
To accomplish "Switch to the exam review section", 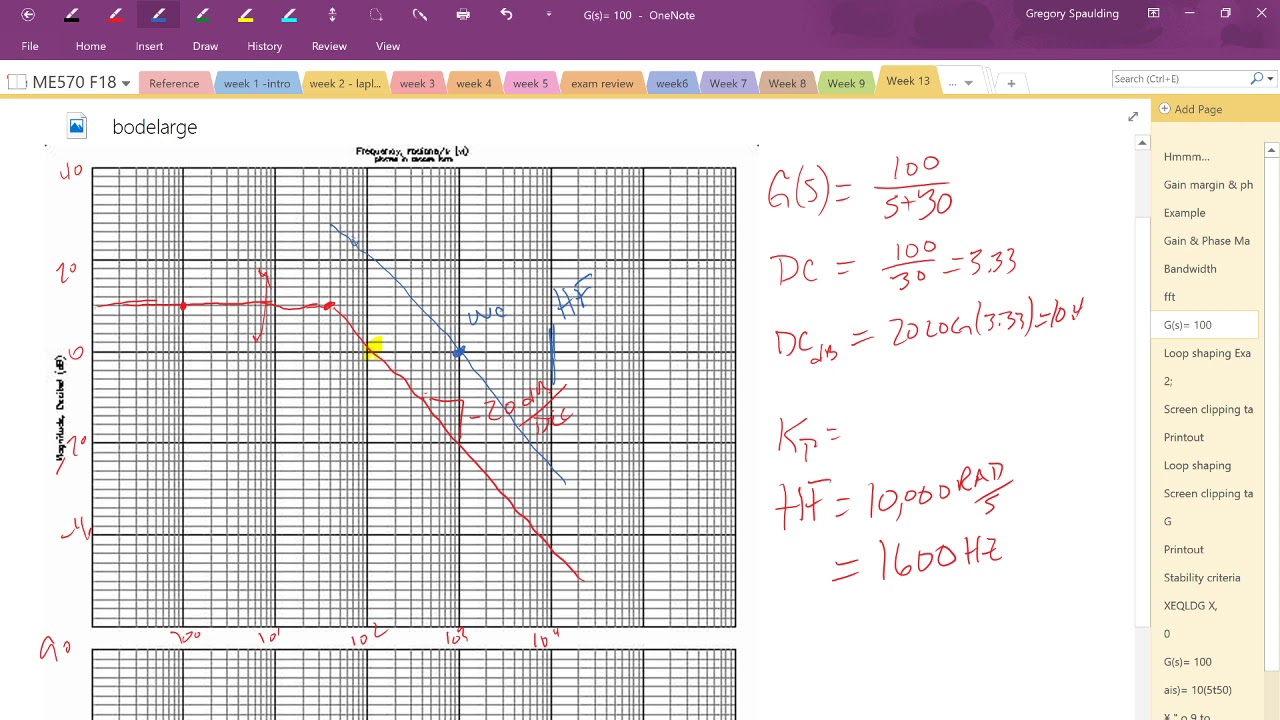I will [x=602, y=84].
